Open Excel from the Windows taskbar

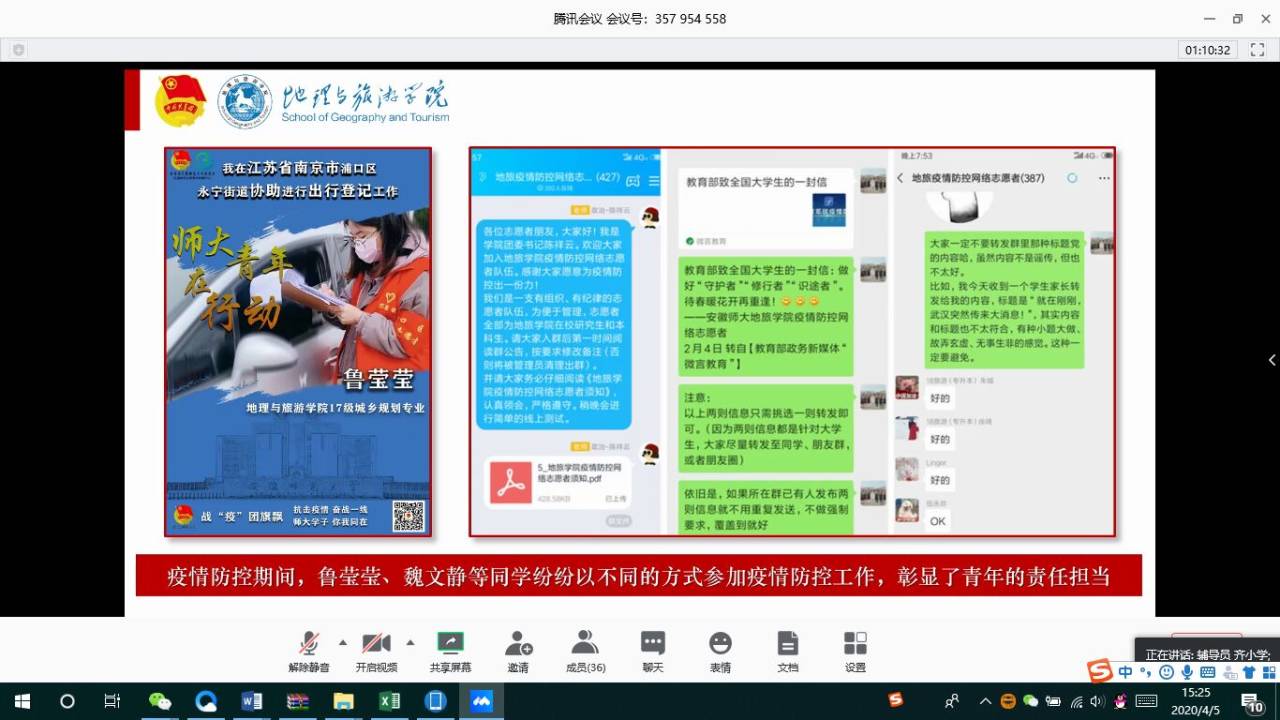pos(389,701)
